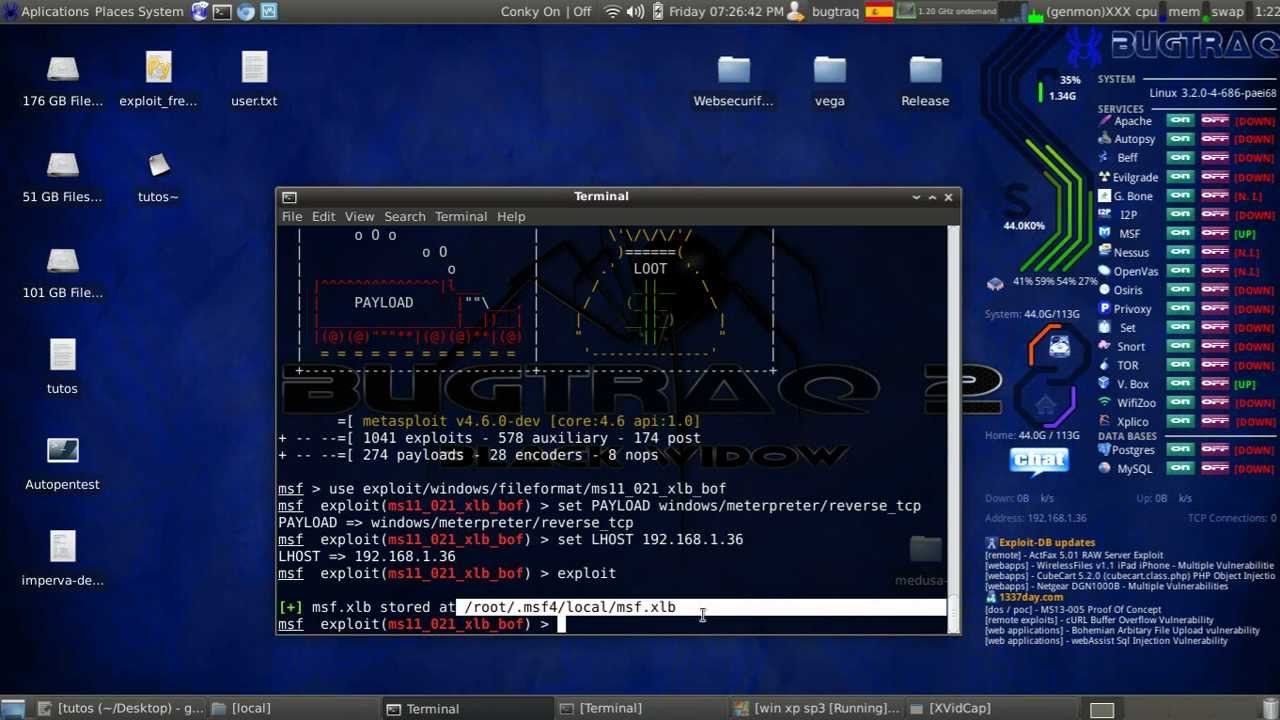Click the highlighted /root/.msf4/local/msf.xlb path
The image size is (1280, 720).
point(570,607)
